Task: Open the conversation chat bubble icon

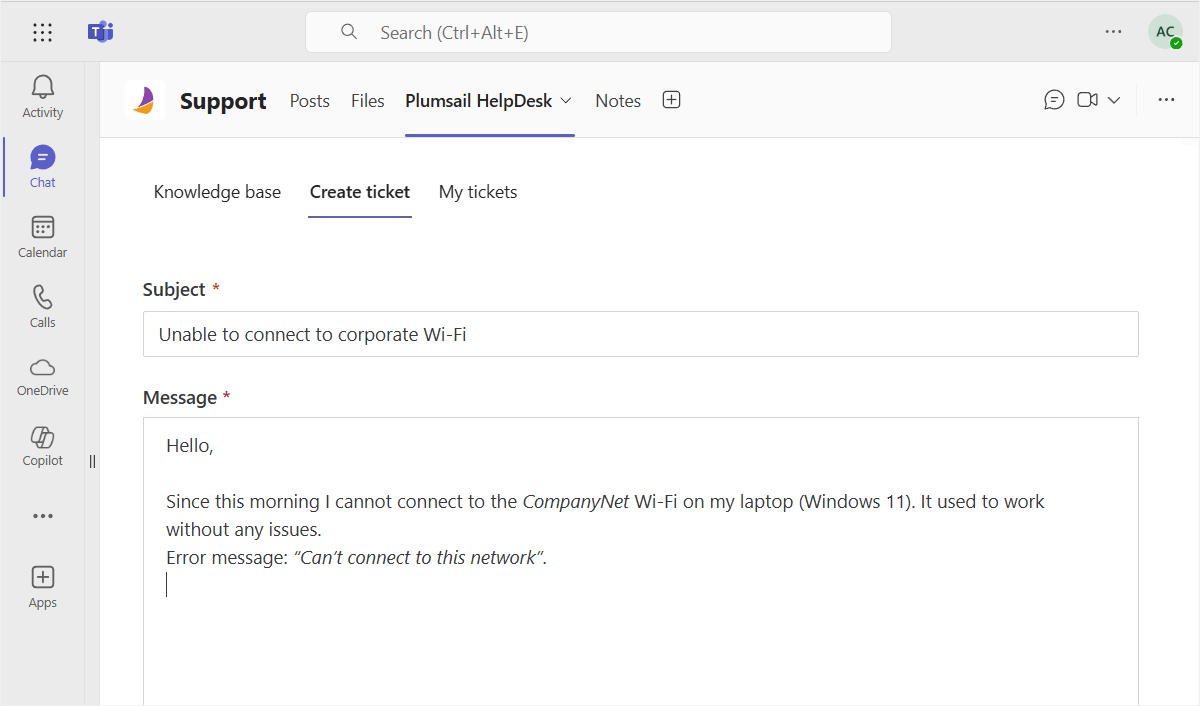Action: click(x=1054, y=100)
